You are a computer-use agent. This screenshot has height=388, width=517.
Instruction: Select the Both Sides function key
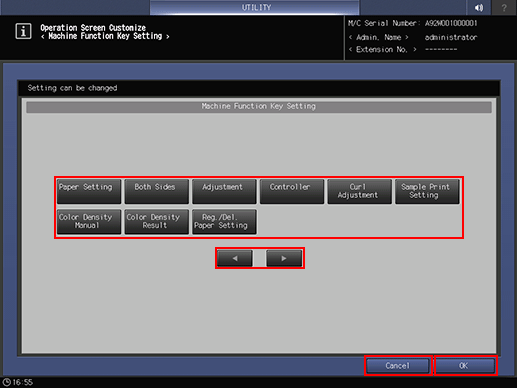(156, 191)
